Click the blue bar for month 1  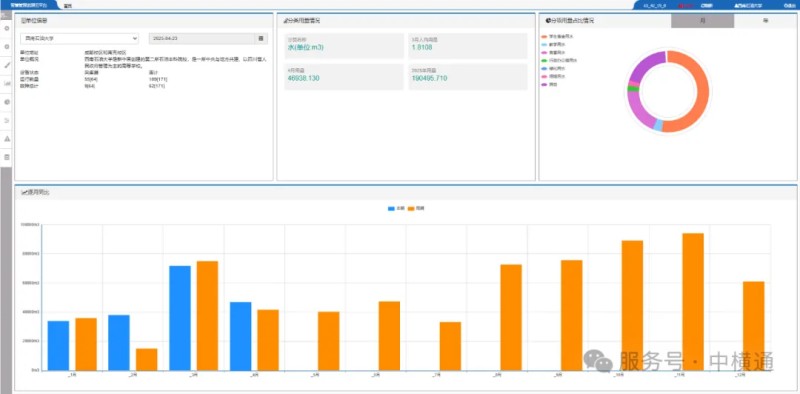coord(58,346)
